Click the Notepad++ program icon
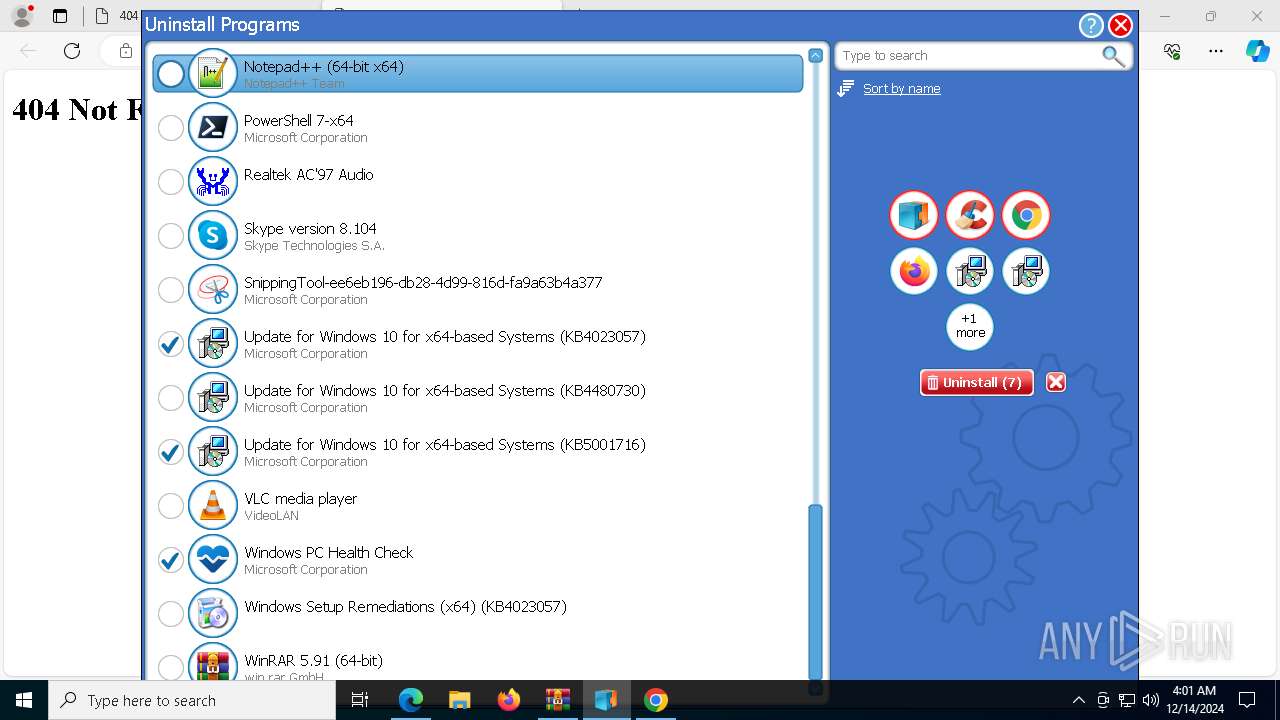Screen dimensions: 1280x720 (213, 74)
